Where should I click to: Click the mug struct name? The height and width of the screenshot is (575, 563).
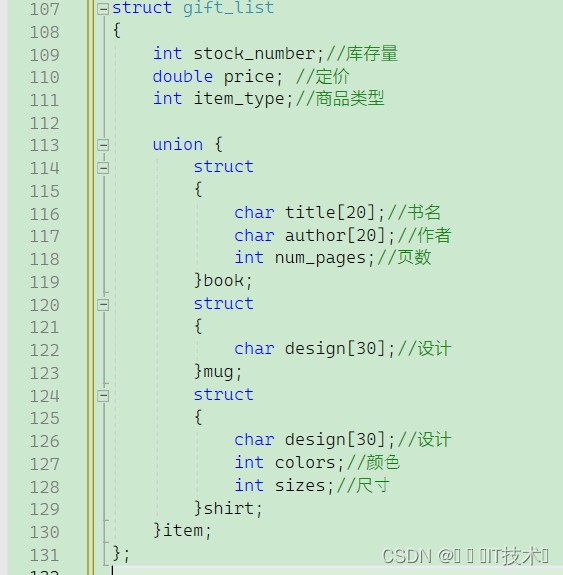point(218,372)
